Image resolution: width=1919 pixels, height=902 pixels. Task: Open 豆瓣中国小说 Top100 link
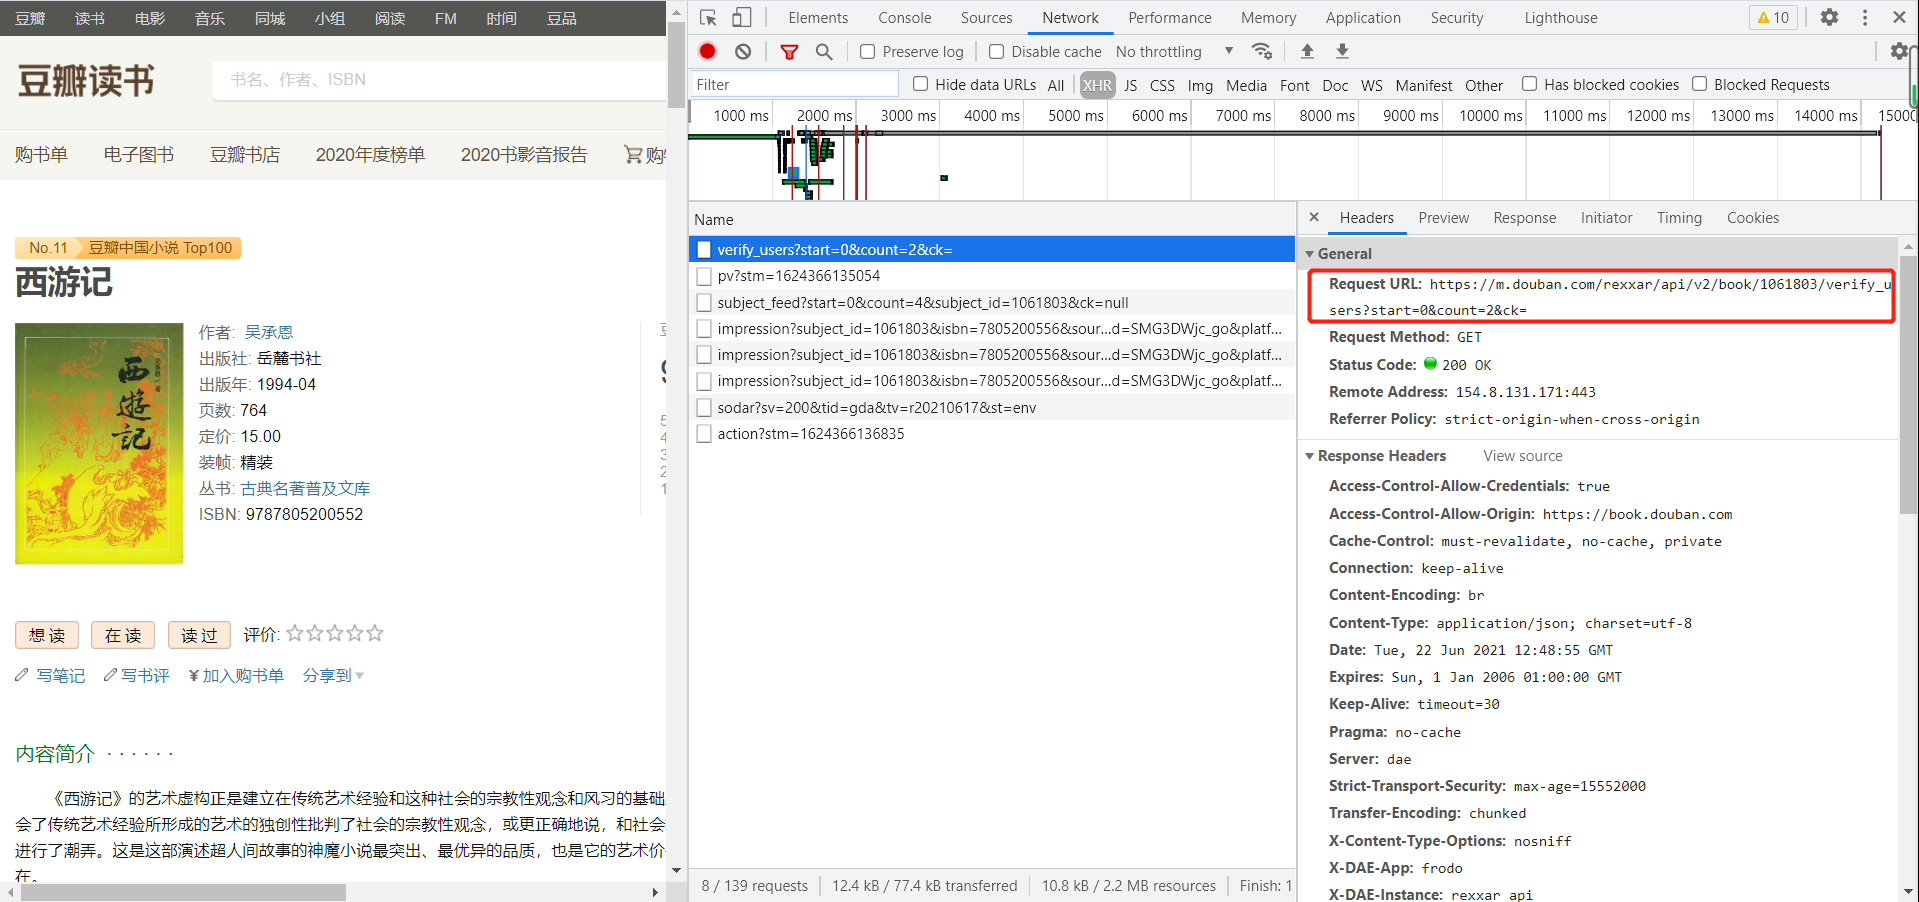coord(160,248)
